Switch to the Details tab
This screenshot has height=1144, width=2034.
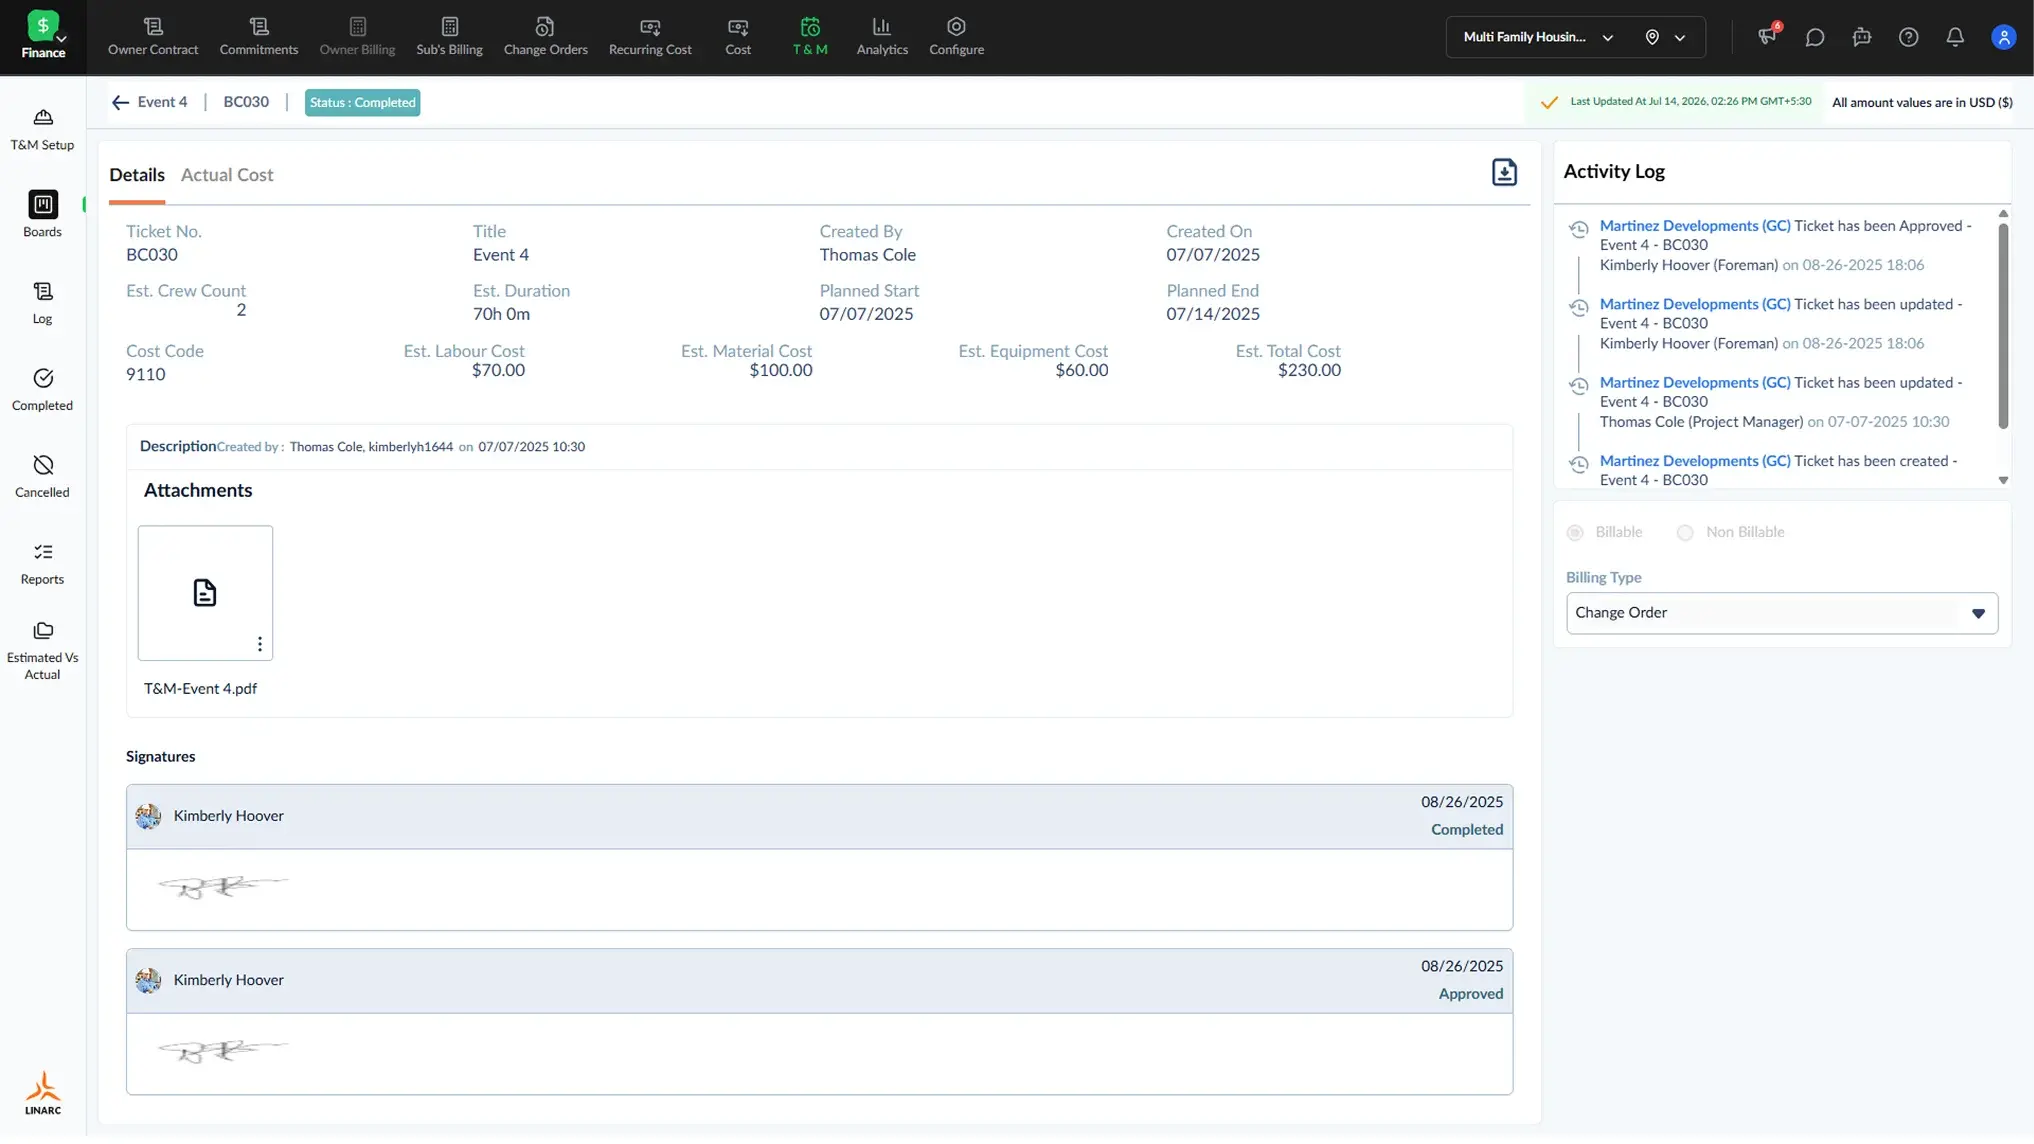click(x=137, y=175)
